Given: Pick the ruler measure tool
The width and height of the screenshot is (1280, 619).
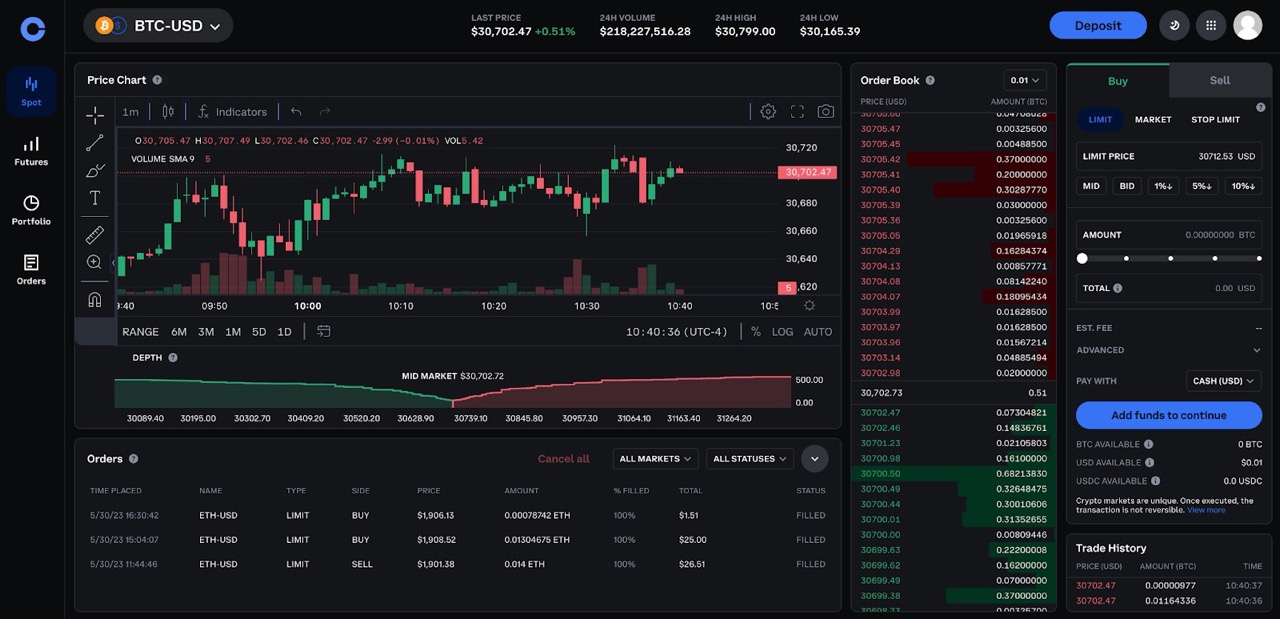Looking at the screenshot, I should click(95, 235).
